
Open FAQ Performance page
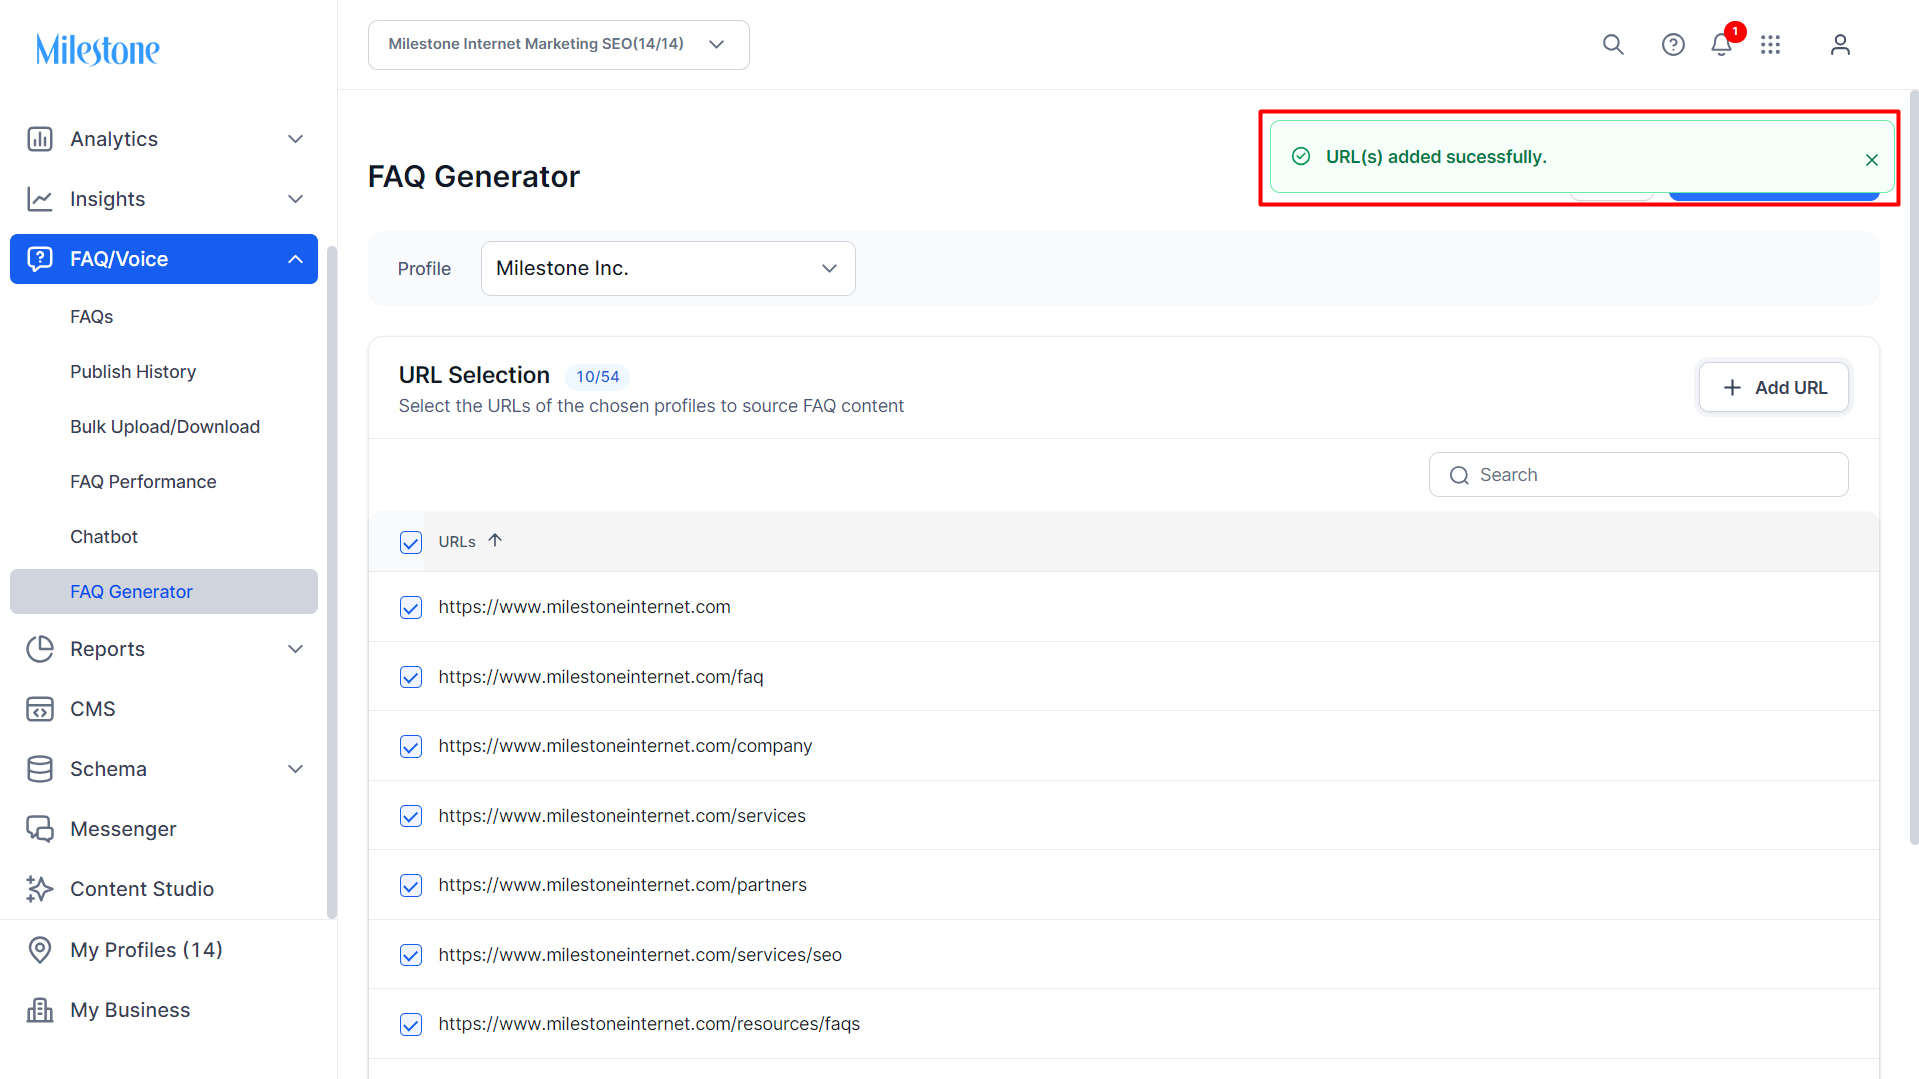(x=143, y=482)
